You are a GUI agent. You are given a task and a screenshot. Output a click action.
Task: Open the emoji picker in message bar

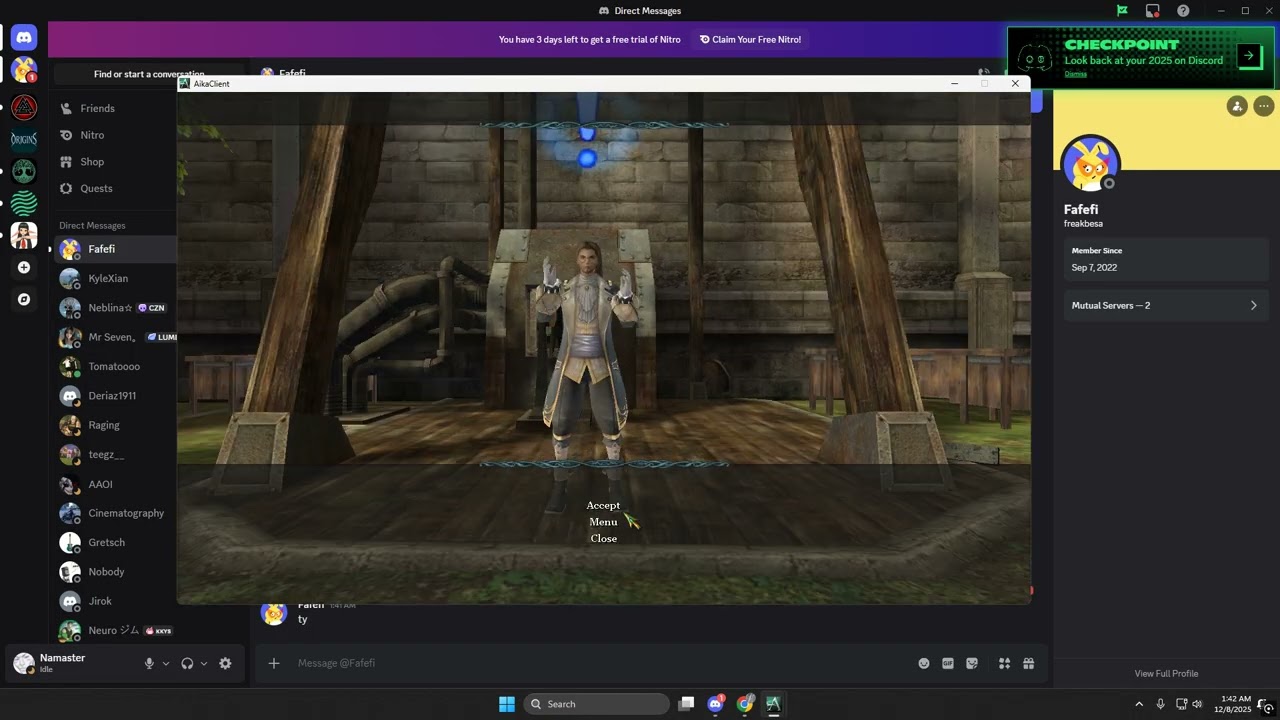click(923, 663)
